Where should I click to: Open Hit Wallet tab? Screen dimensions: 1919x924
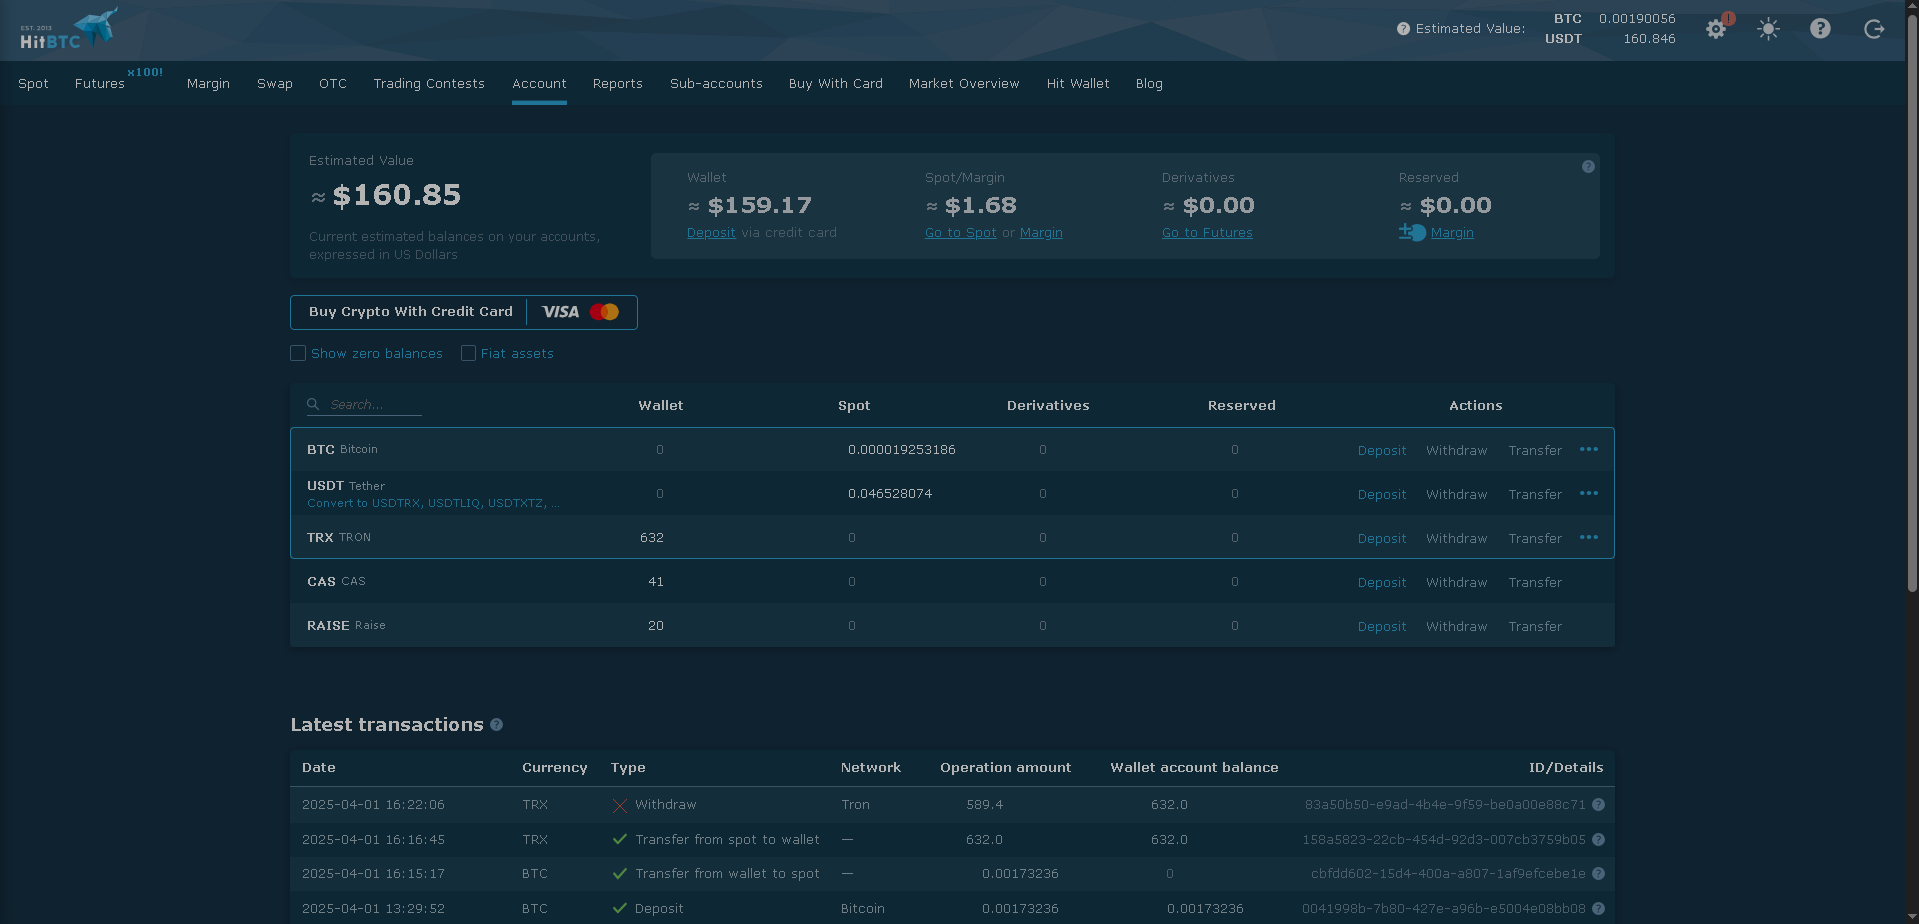[1078, 84]
